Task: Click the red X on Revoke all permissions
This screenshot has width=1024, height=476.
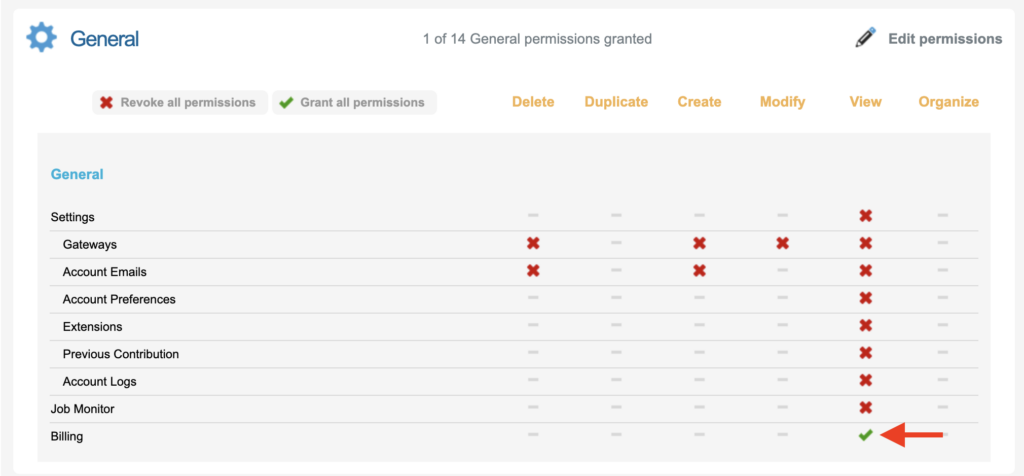Action: pyautogui.click(x=107, y=103)
